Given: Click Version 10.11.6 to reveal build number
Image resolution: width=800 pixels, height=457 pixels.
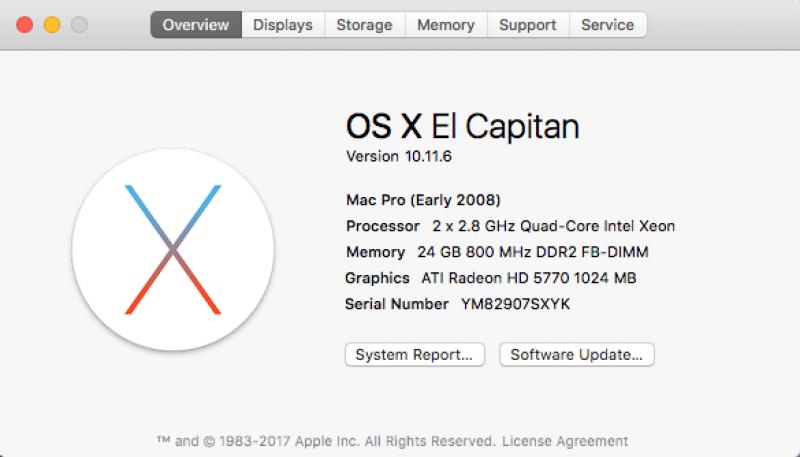Looking at the screenshot, I should pyautogui.click(x=398, y=156).
